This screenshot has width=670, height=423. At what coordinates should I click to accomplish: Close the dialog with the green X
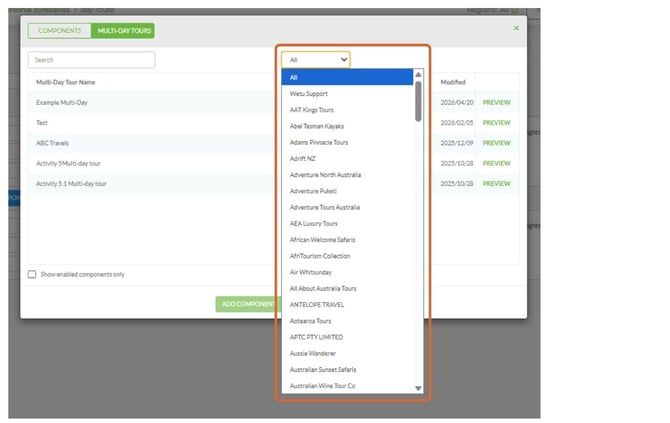516,28
